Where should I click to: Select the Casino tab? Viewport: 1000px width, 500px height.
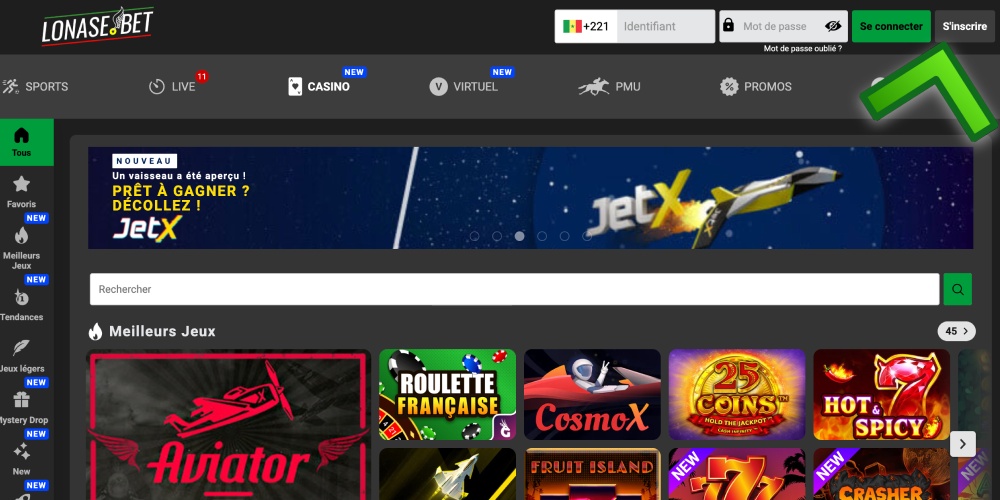click(x=319, y=86)
